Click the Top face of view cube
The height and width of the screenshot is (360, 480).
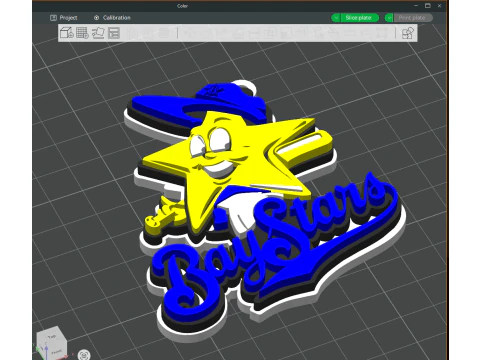[51, 337]
